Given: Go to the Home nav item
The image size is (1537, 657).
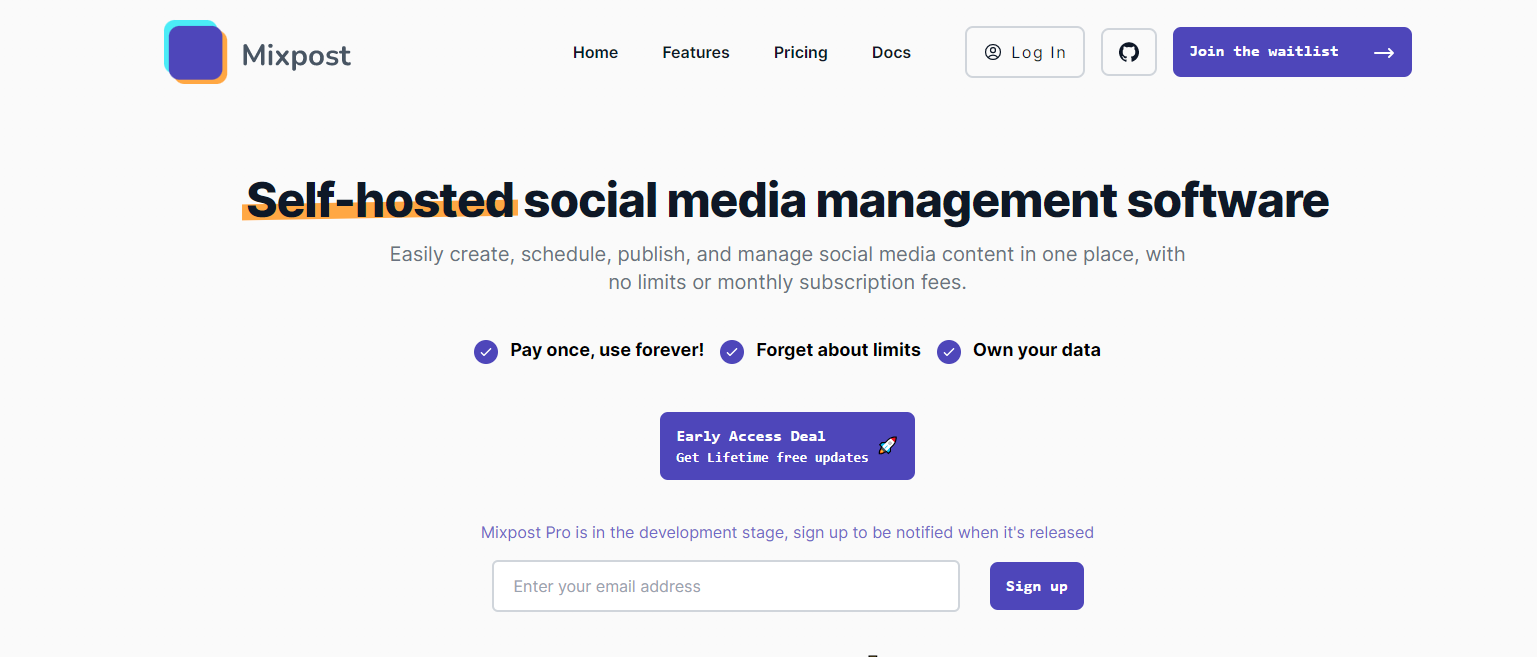Looking at the screenshot, I should coord(595,53).
